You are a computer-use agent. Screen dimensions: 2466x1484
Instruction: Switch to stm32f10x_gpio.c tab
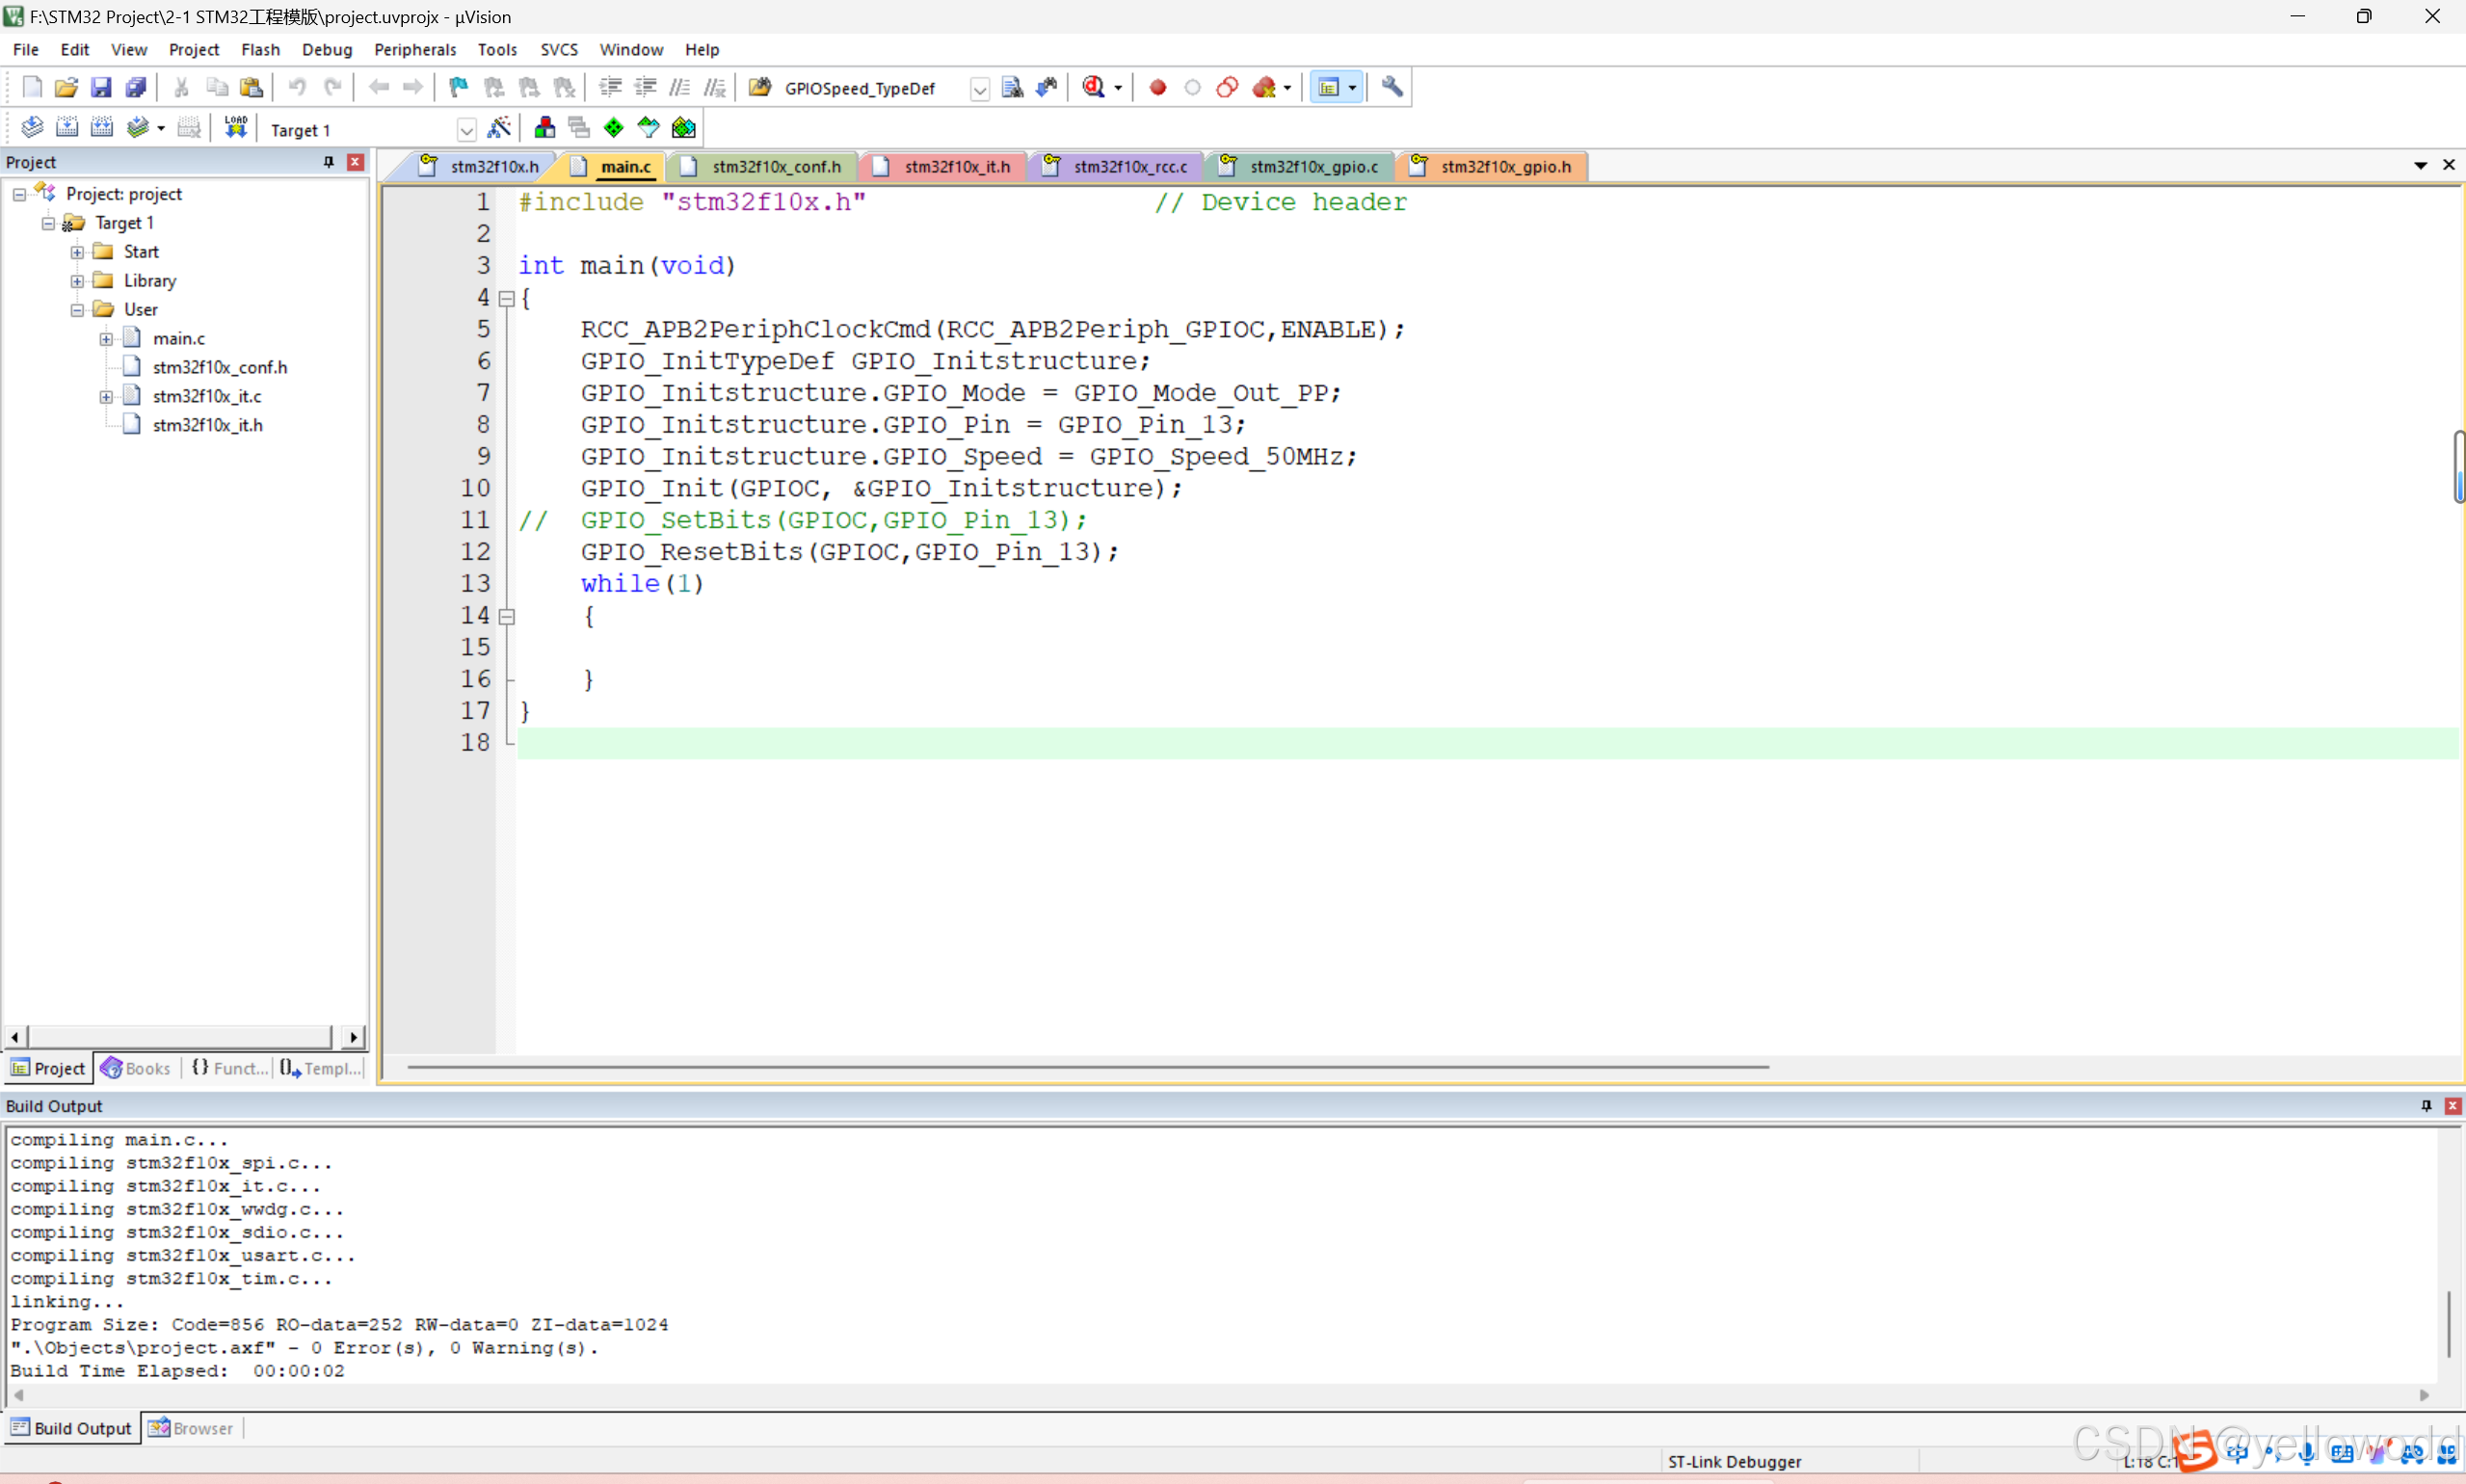pos(1313,167)
